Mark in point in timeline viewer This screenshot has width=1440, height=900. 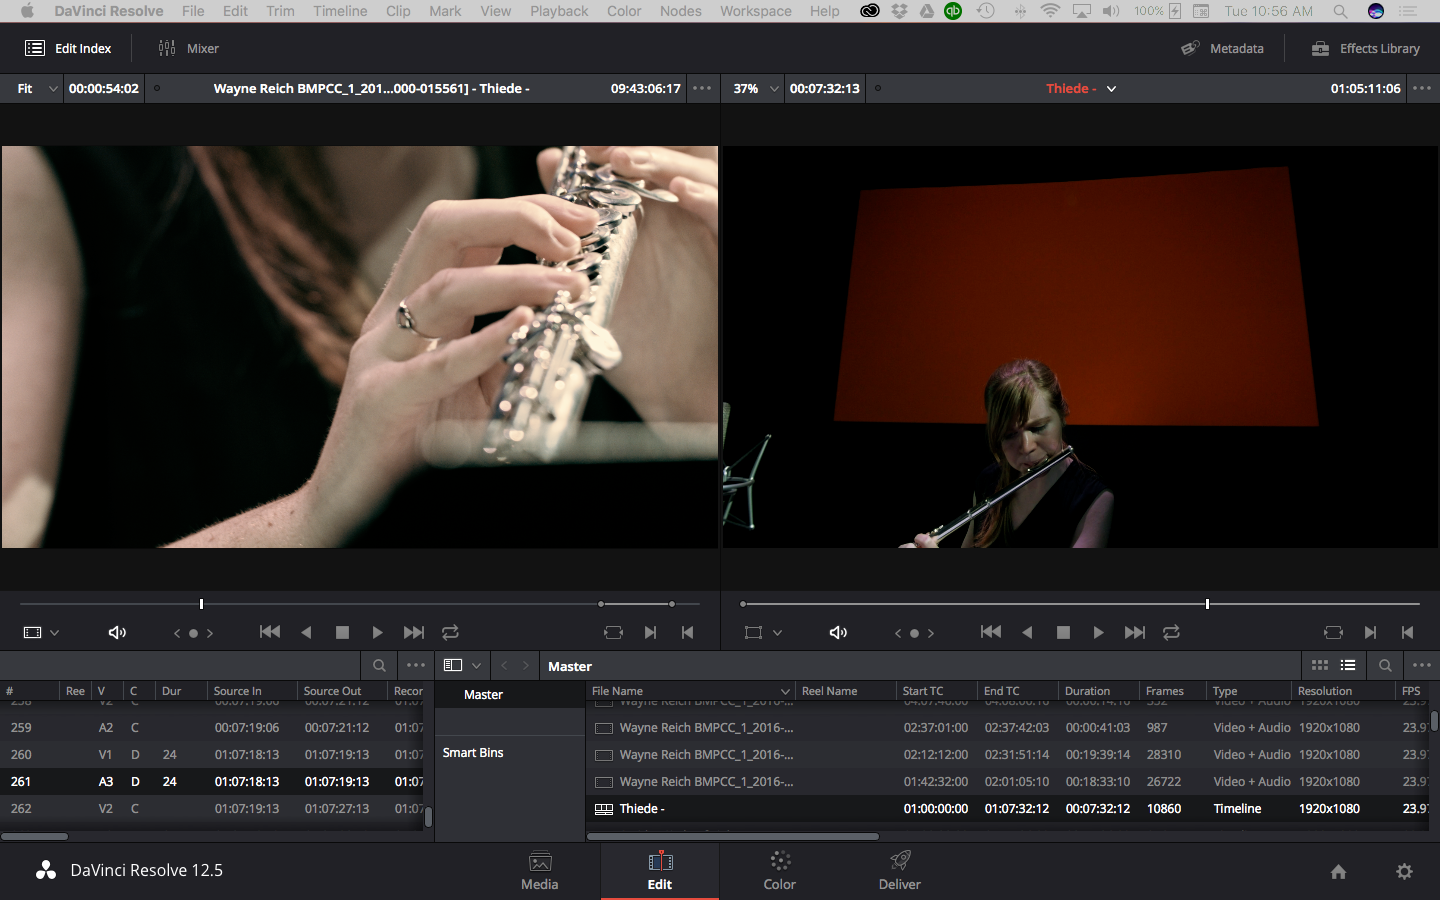1370,632
